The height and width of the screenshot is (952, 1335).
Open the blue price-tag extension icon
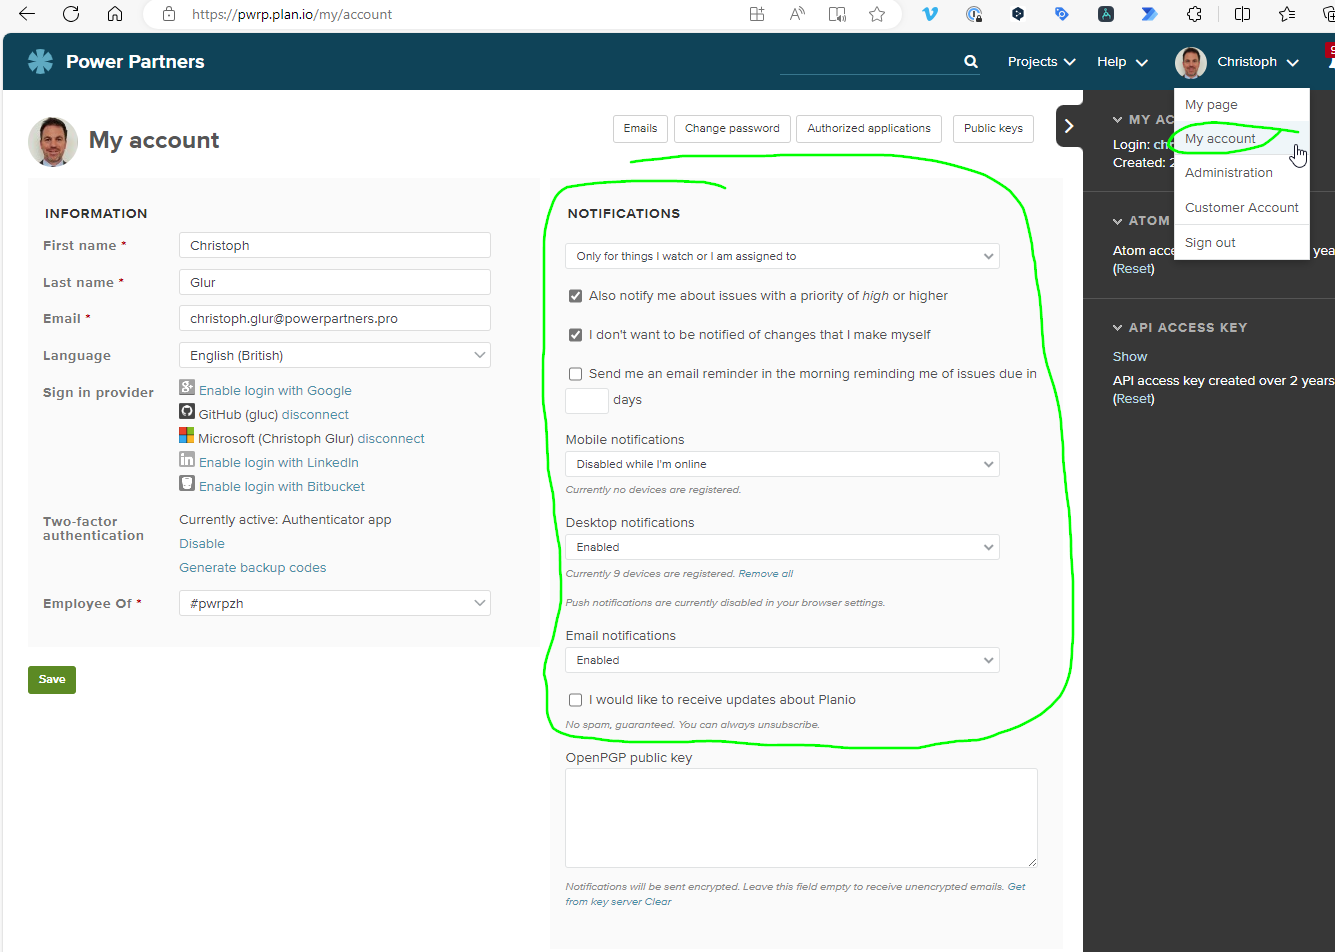coord(1062,14)
